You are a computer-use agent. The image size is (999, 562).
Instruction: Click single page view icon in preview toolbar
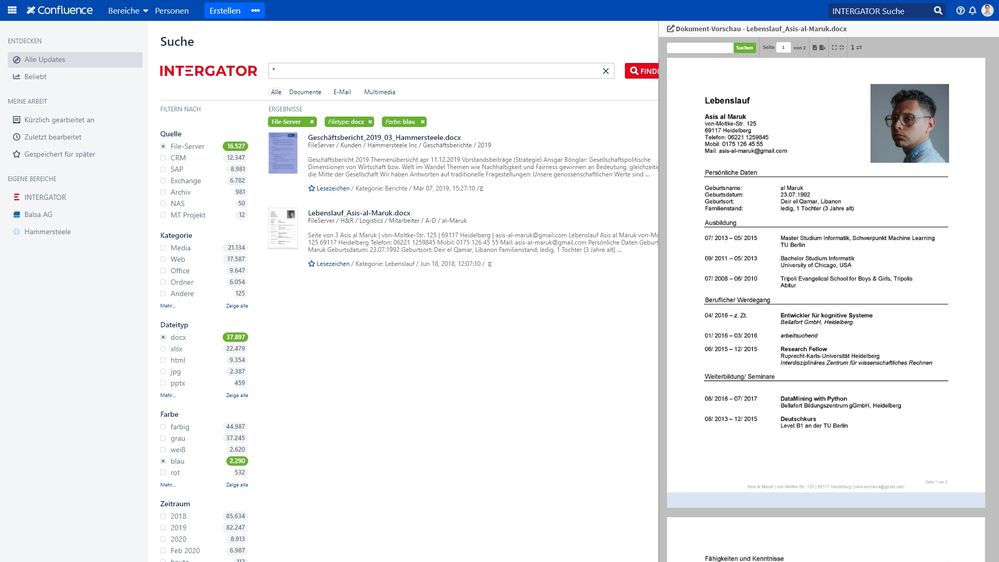(x=815, y=48)
